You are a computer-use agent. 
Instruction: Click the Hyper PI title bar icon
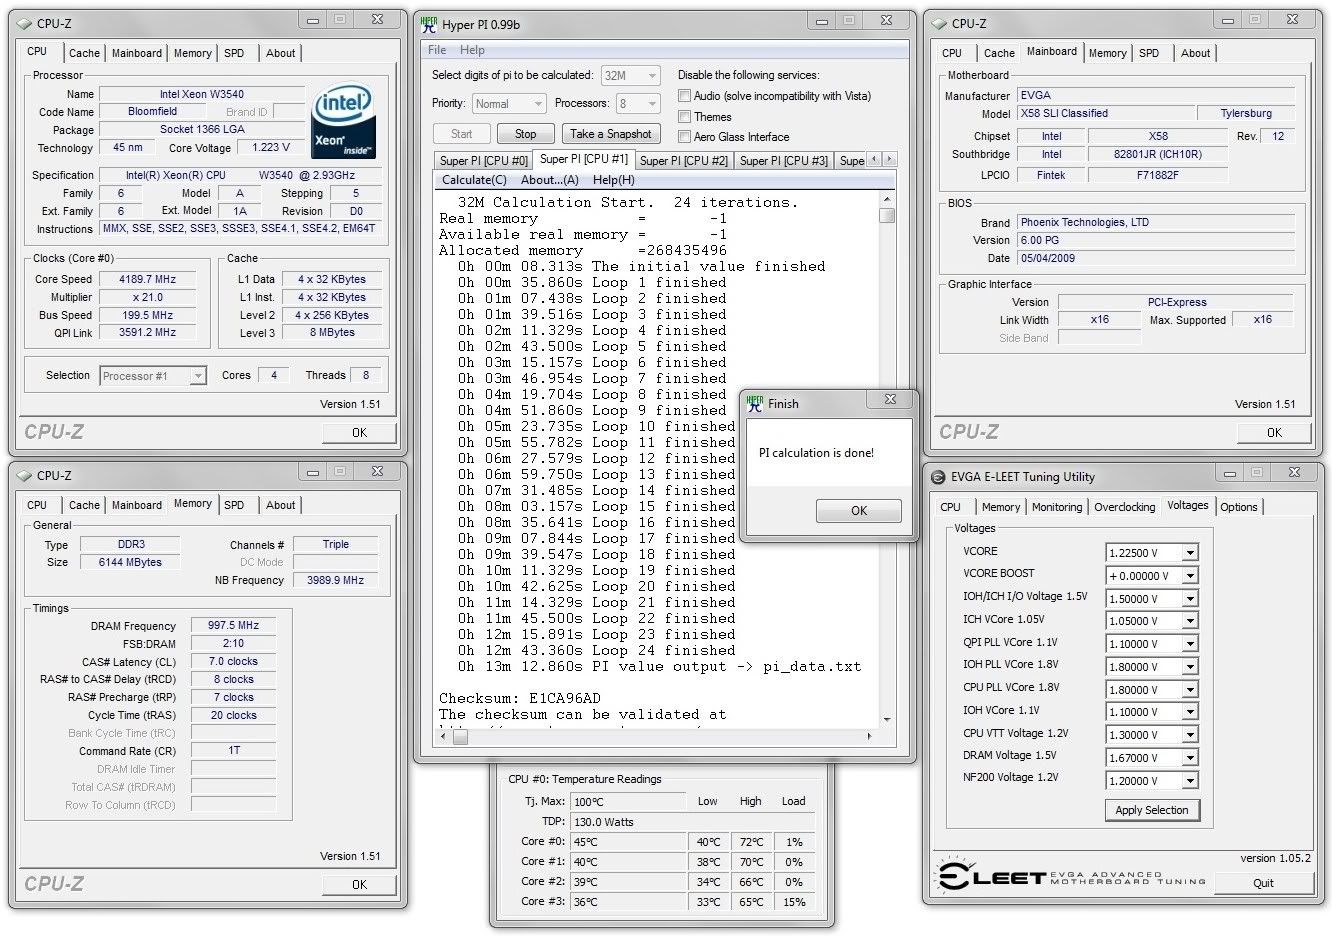(x=430, y=24)
